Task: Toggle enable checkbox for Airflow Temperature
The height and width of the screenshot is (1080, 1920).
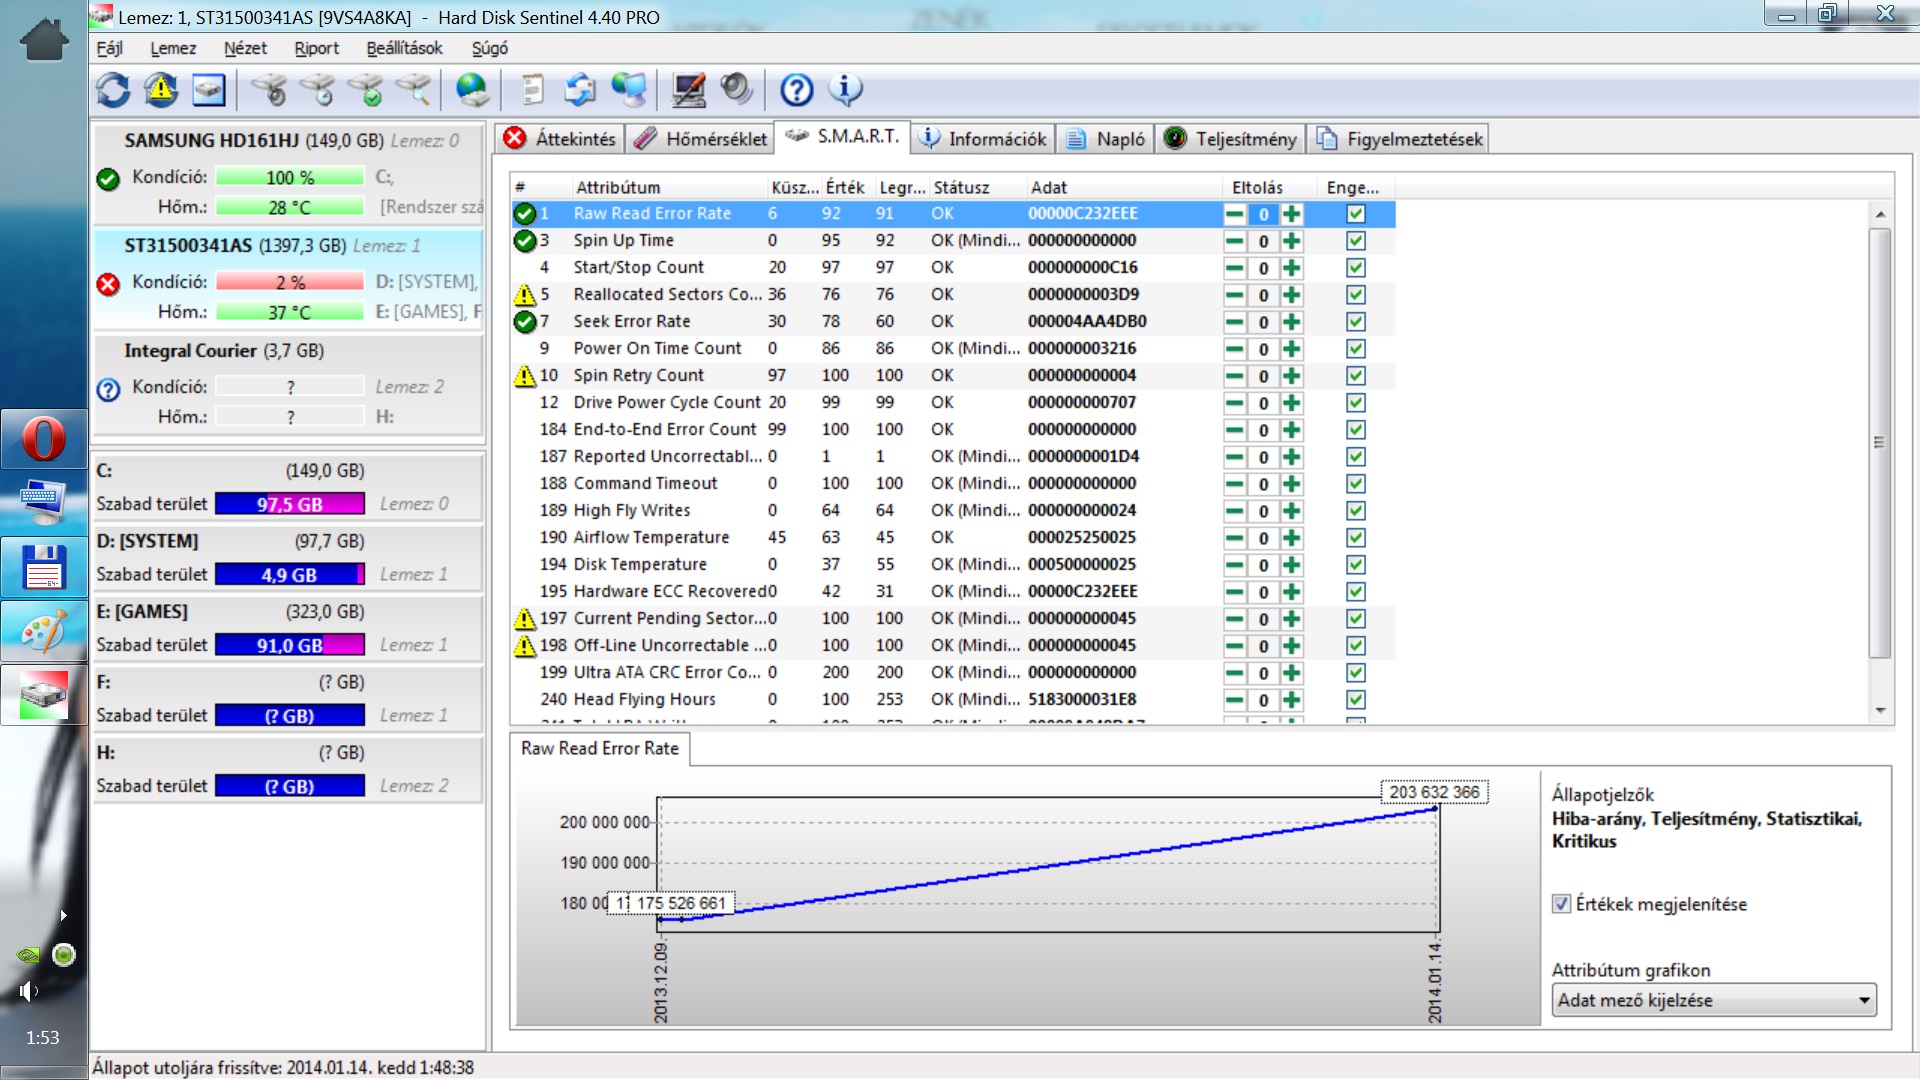Action: click(1356, 538)
